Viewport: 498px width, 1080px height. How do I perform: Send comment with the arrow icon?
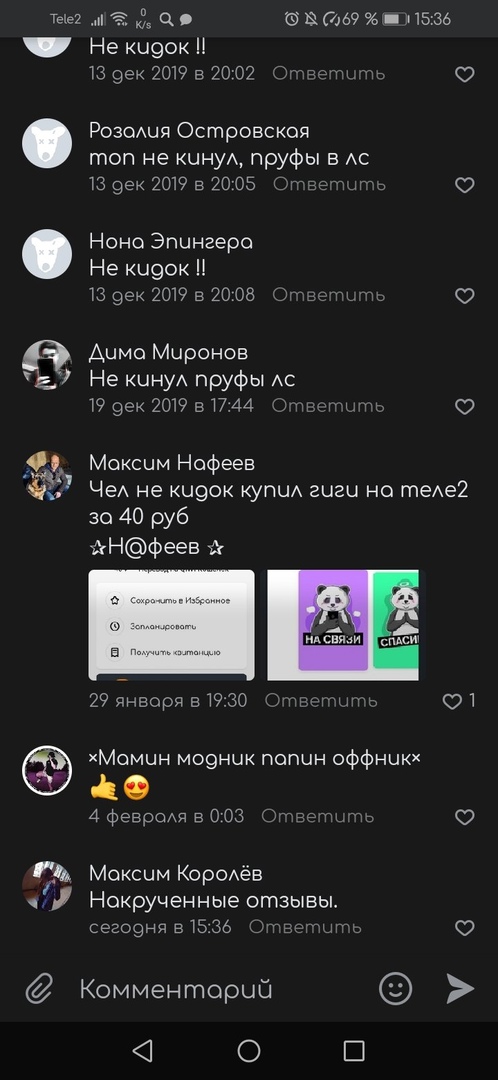(459, 989)
